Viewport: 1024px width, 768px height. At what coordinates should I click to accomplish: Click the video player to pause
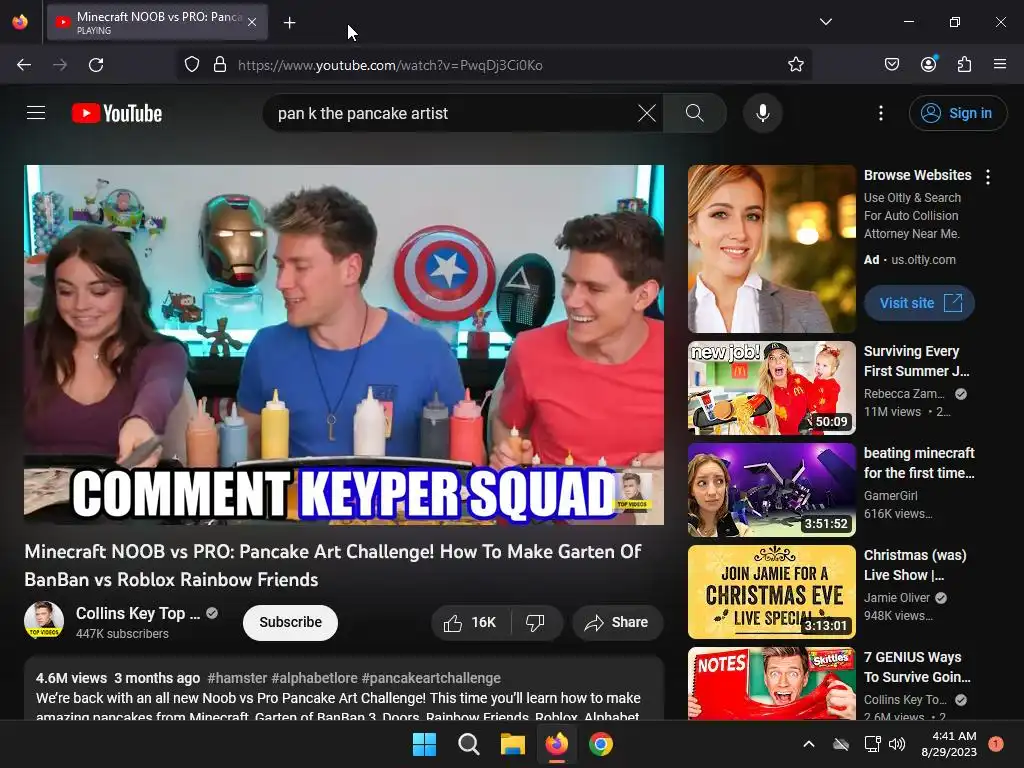click(344, 344)
